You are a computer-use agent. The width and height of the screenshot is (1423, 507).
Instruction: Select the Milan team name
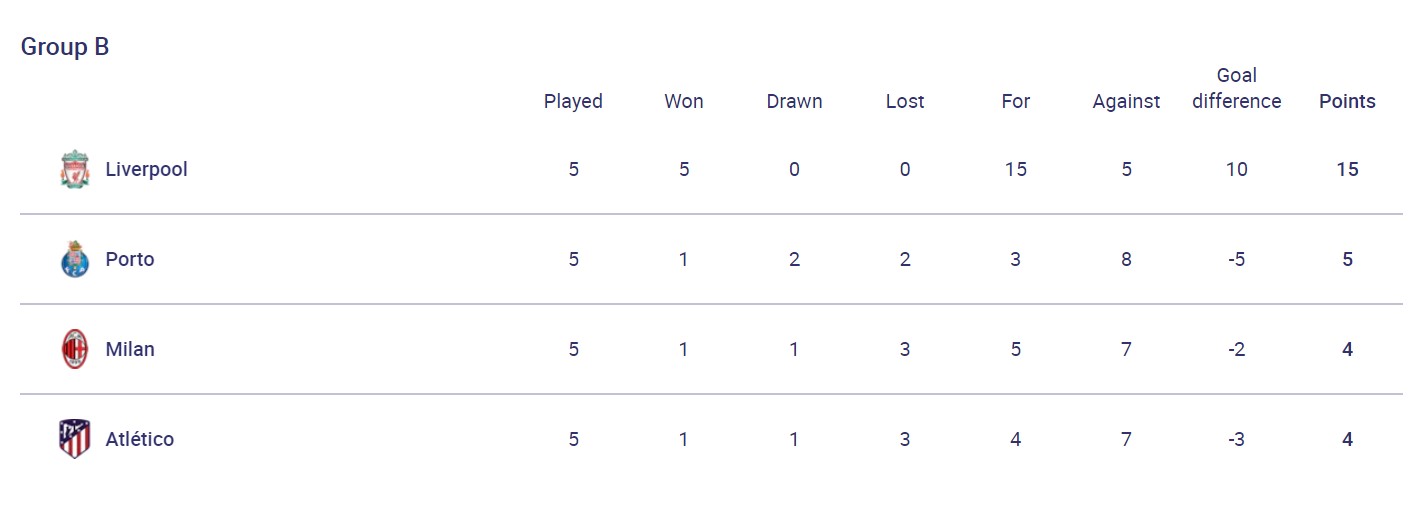[x=130, y=349]
